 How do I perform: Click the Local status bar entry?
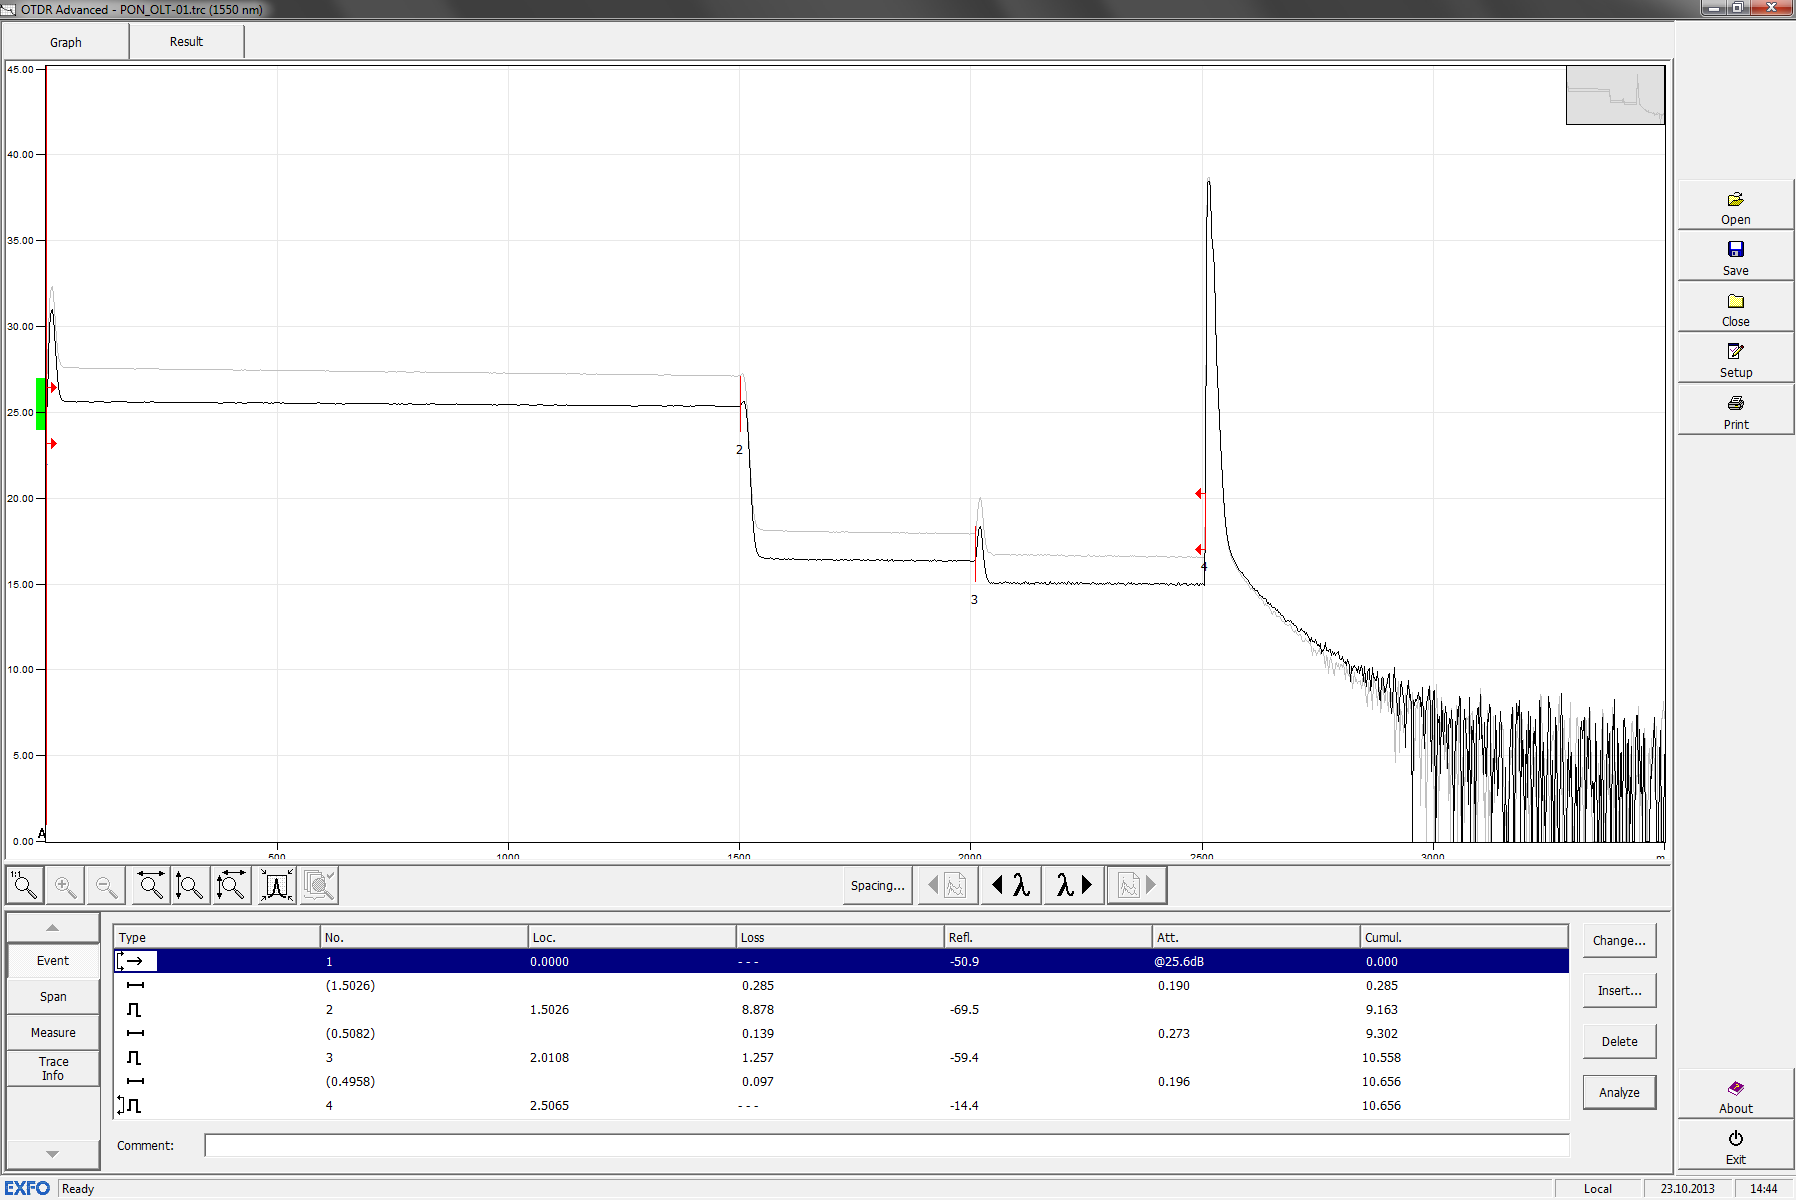point(1597,1189)
